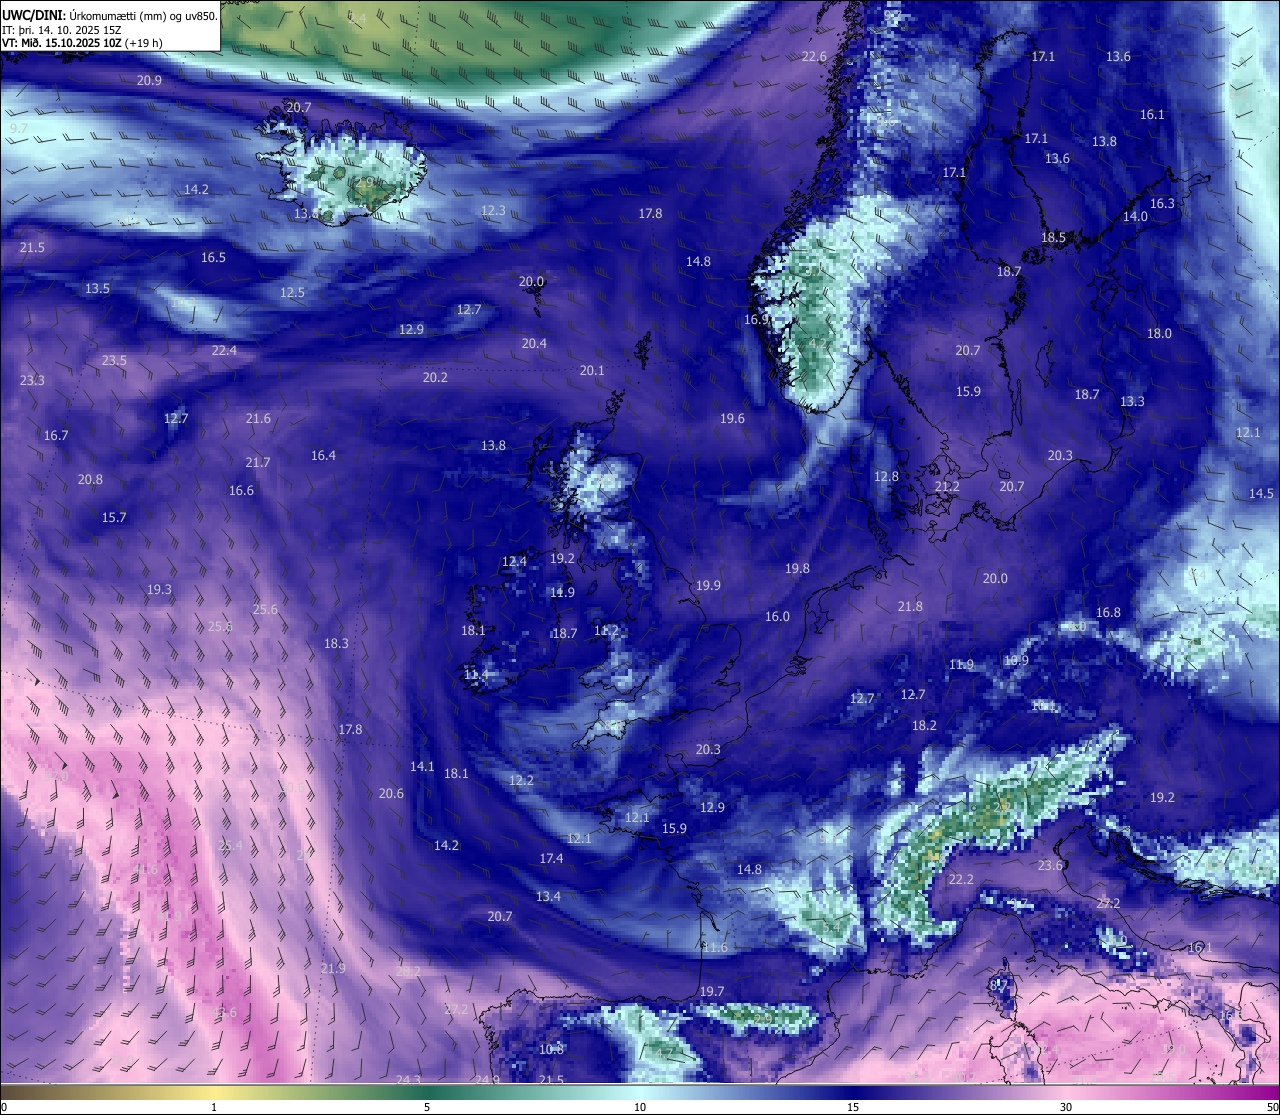This screenshot has width=1280, height=1115.
Task: Click the 17.4 value on the map
Action: click(552, 859)
